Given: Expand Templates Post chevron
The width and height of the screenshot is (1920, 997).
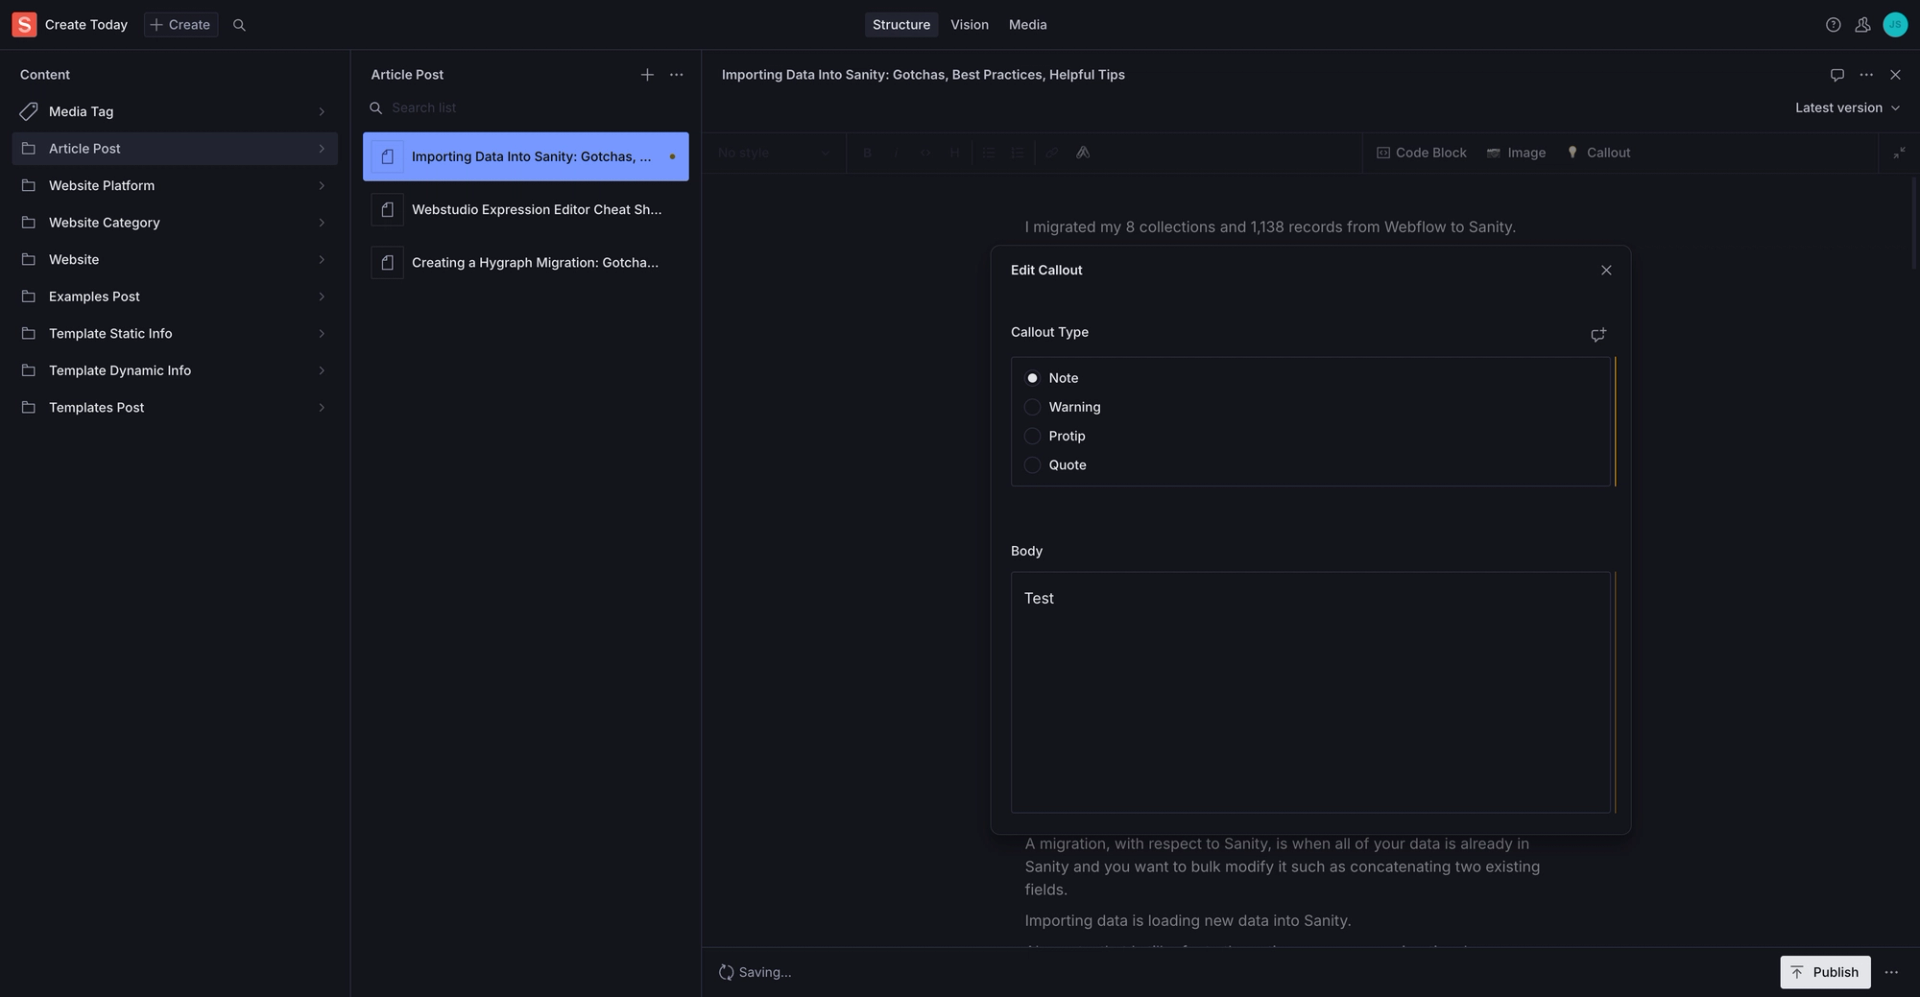Looking at the screenshot, I should 321,408.
